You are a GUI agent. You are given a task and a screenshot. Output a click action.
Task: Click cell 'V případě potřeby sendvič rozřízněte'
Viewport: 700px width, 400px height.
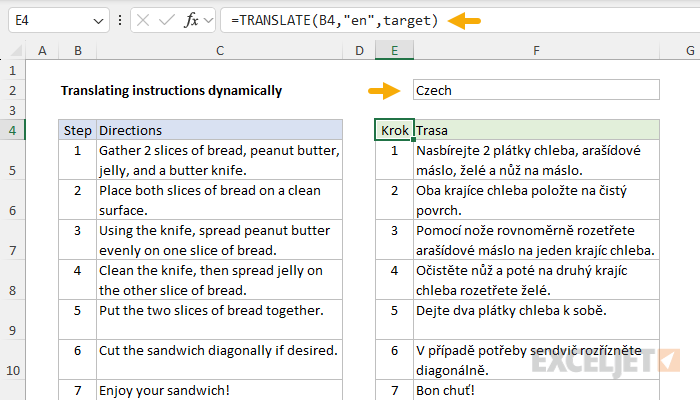coord(536,360)
